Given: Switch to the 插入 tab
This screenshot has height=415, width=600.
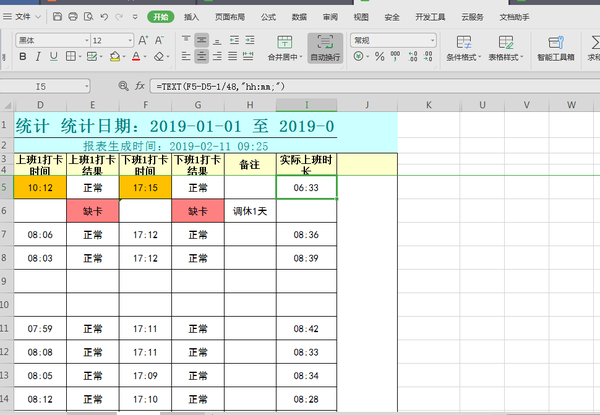Looking at the screenshot, I should [x=191, y=17].
